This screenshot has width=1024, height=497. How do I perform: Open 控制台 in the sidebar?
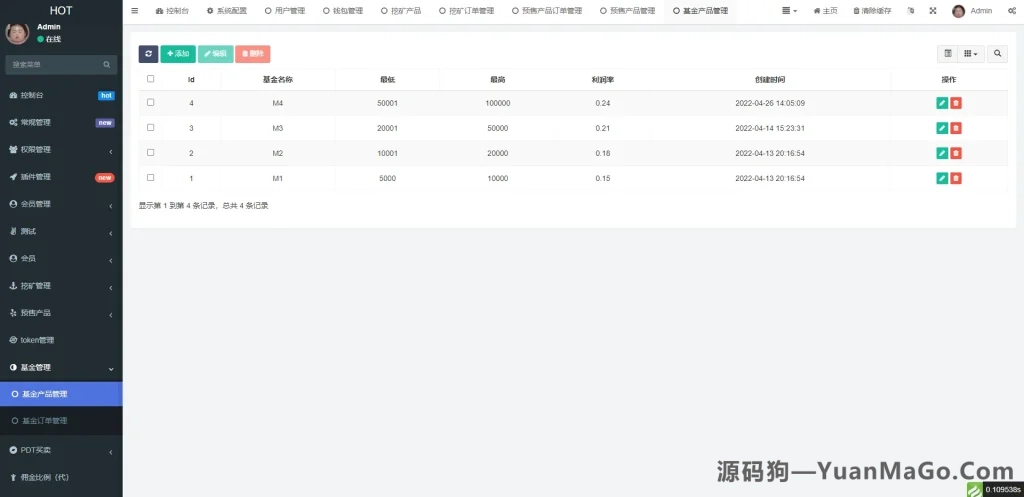click(x=61, y=95)
